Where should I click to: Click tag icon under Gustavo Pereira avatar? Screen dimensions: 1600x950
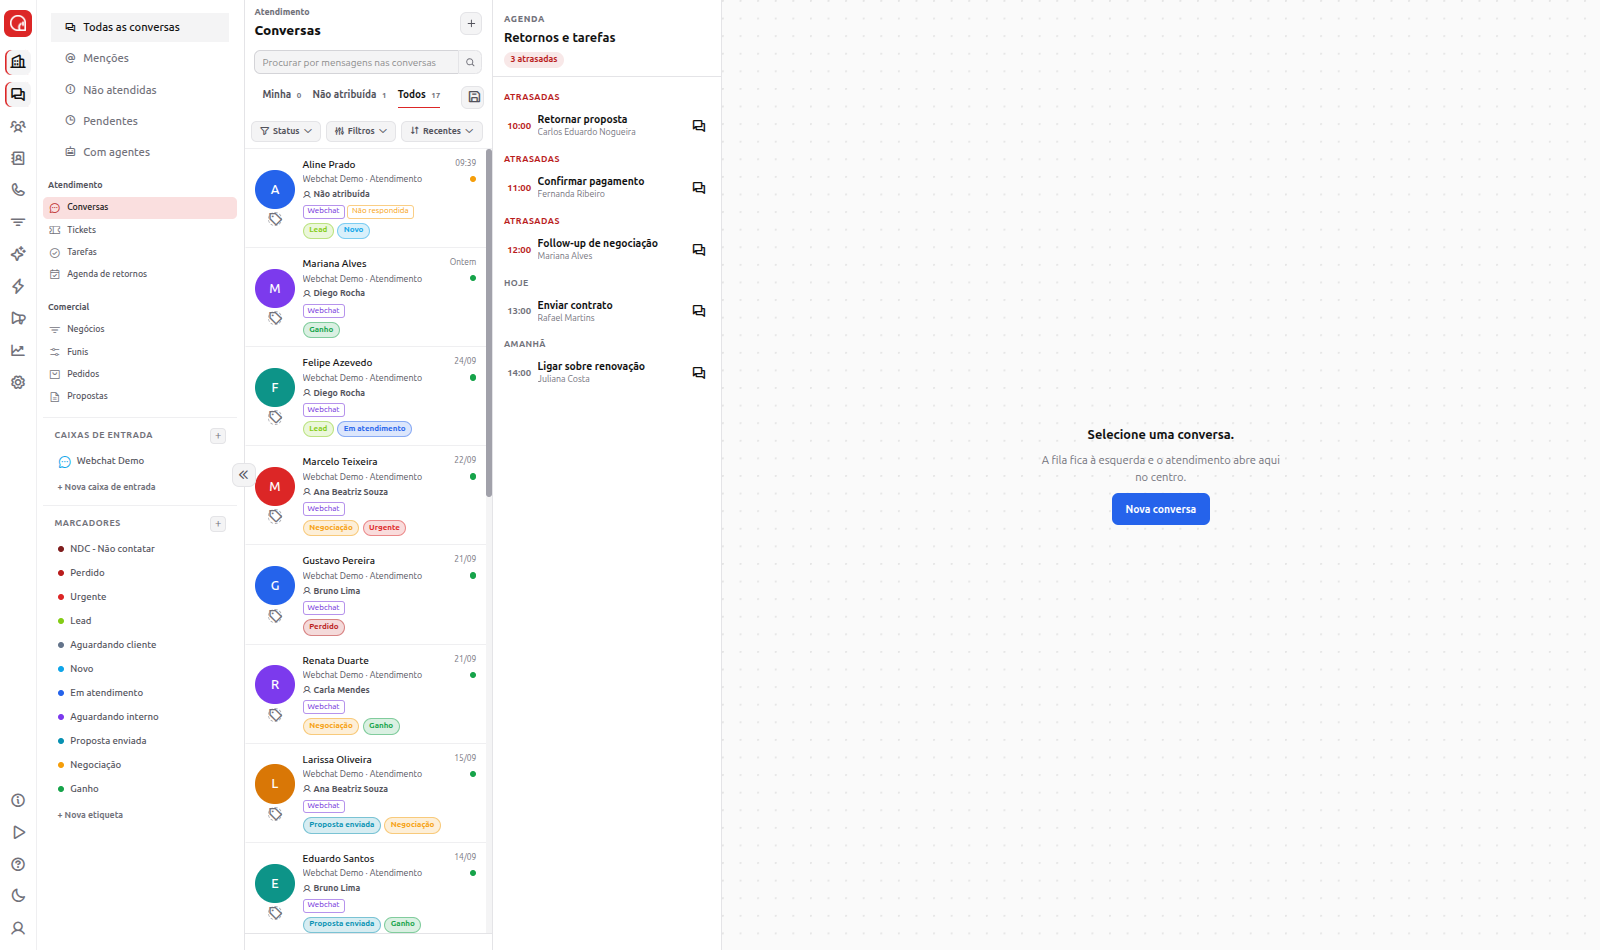[x=275, y=616]
